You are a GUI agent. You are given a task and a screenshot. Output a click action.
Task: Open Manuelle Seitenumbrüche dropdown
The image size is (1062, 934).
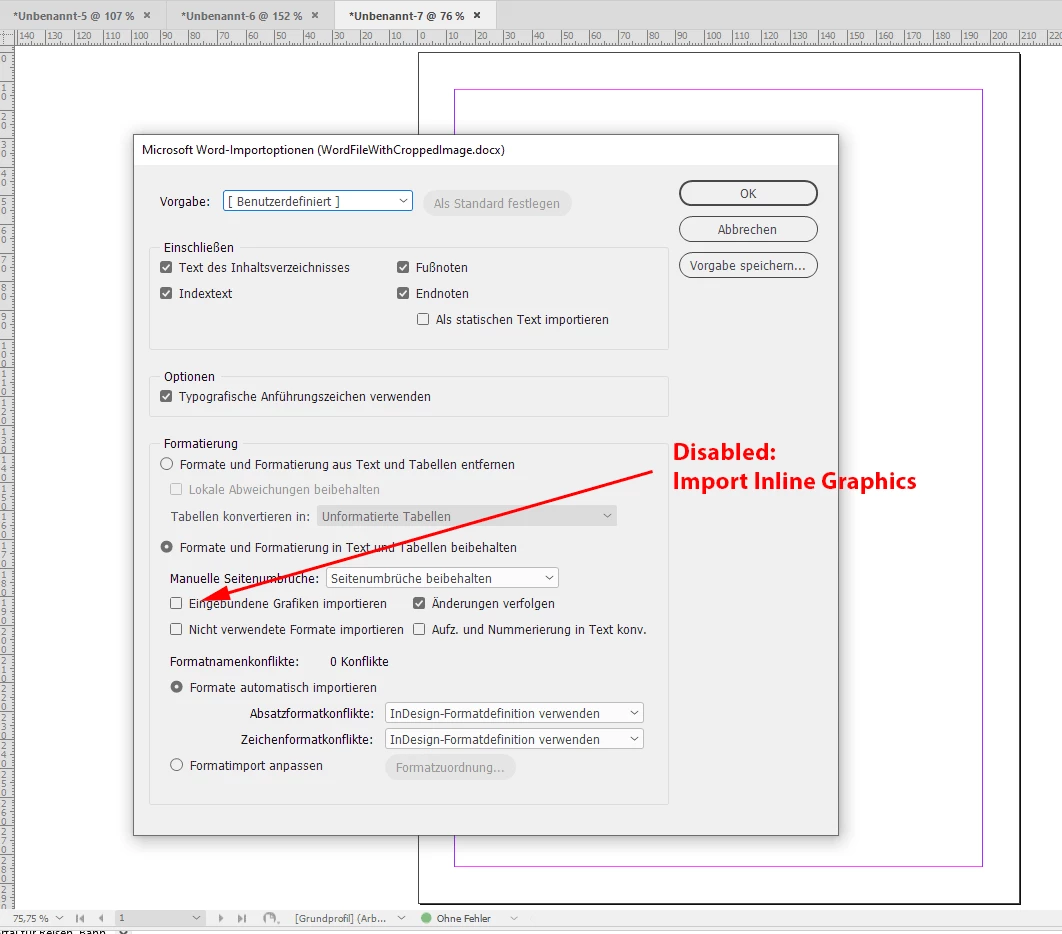(442, 578)
